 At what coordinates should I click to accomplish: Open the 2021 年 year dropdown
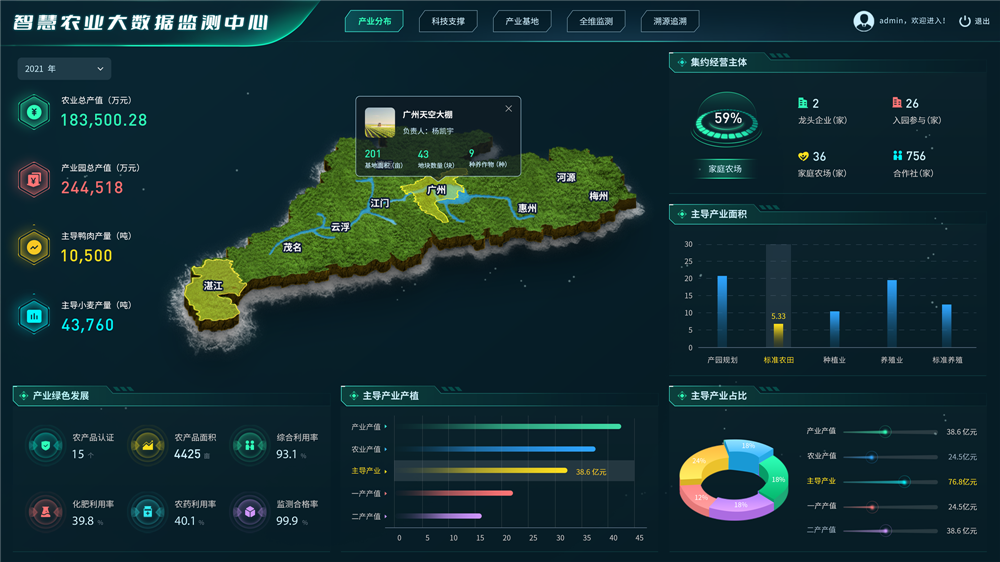click(64, 69)
